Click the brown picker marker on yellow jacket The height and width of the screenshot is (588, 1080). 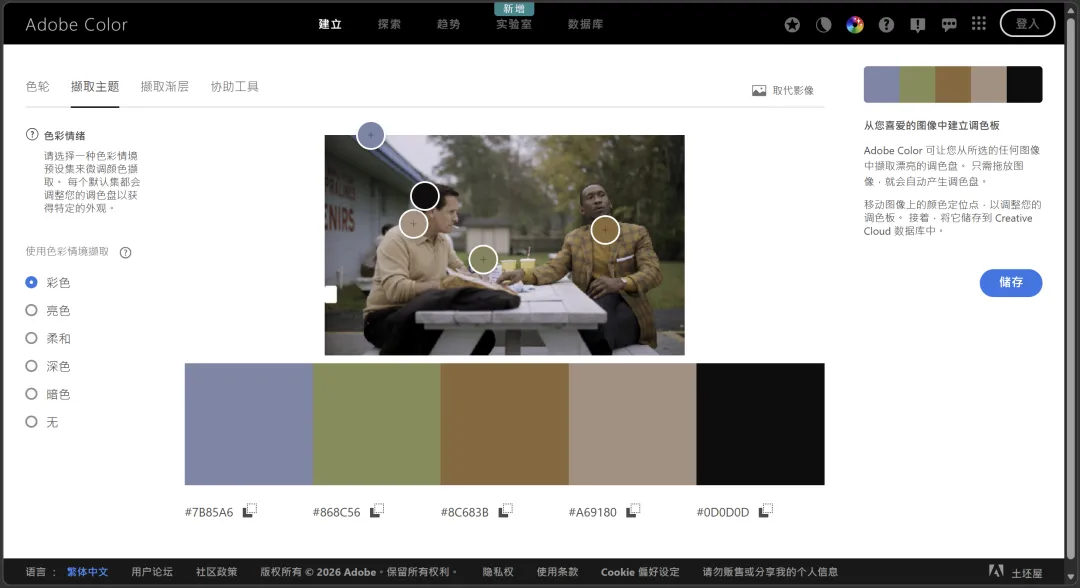point(605,230)
